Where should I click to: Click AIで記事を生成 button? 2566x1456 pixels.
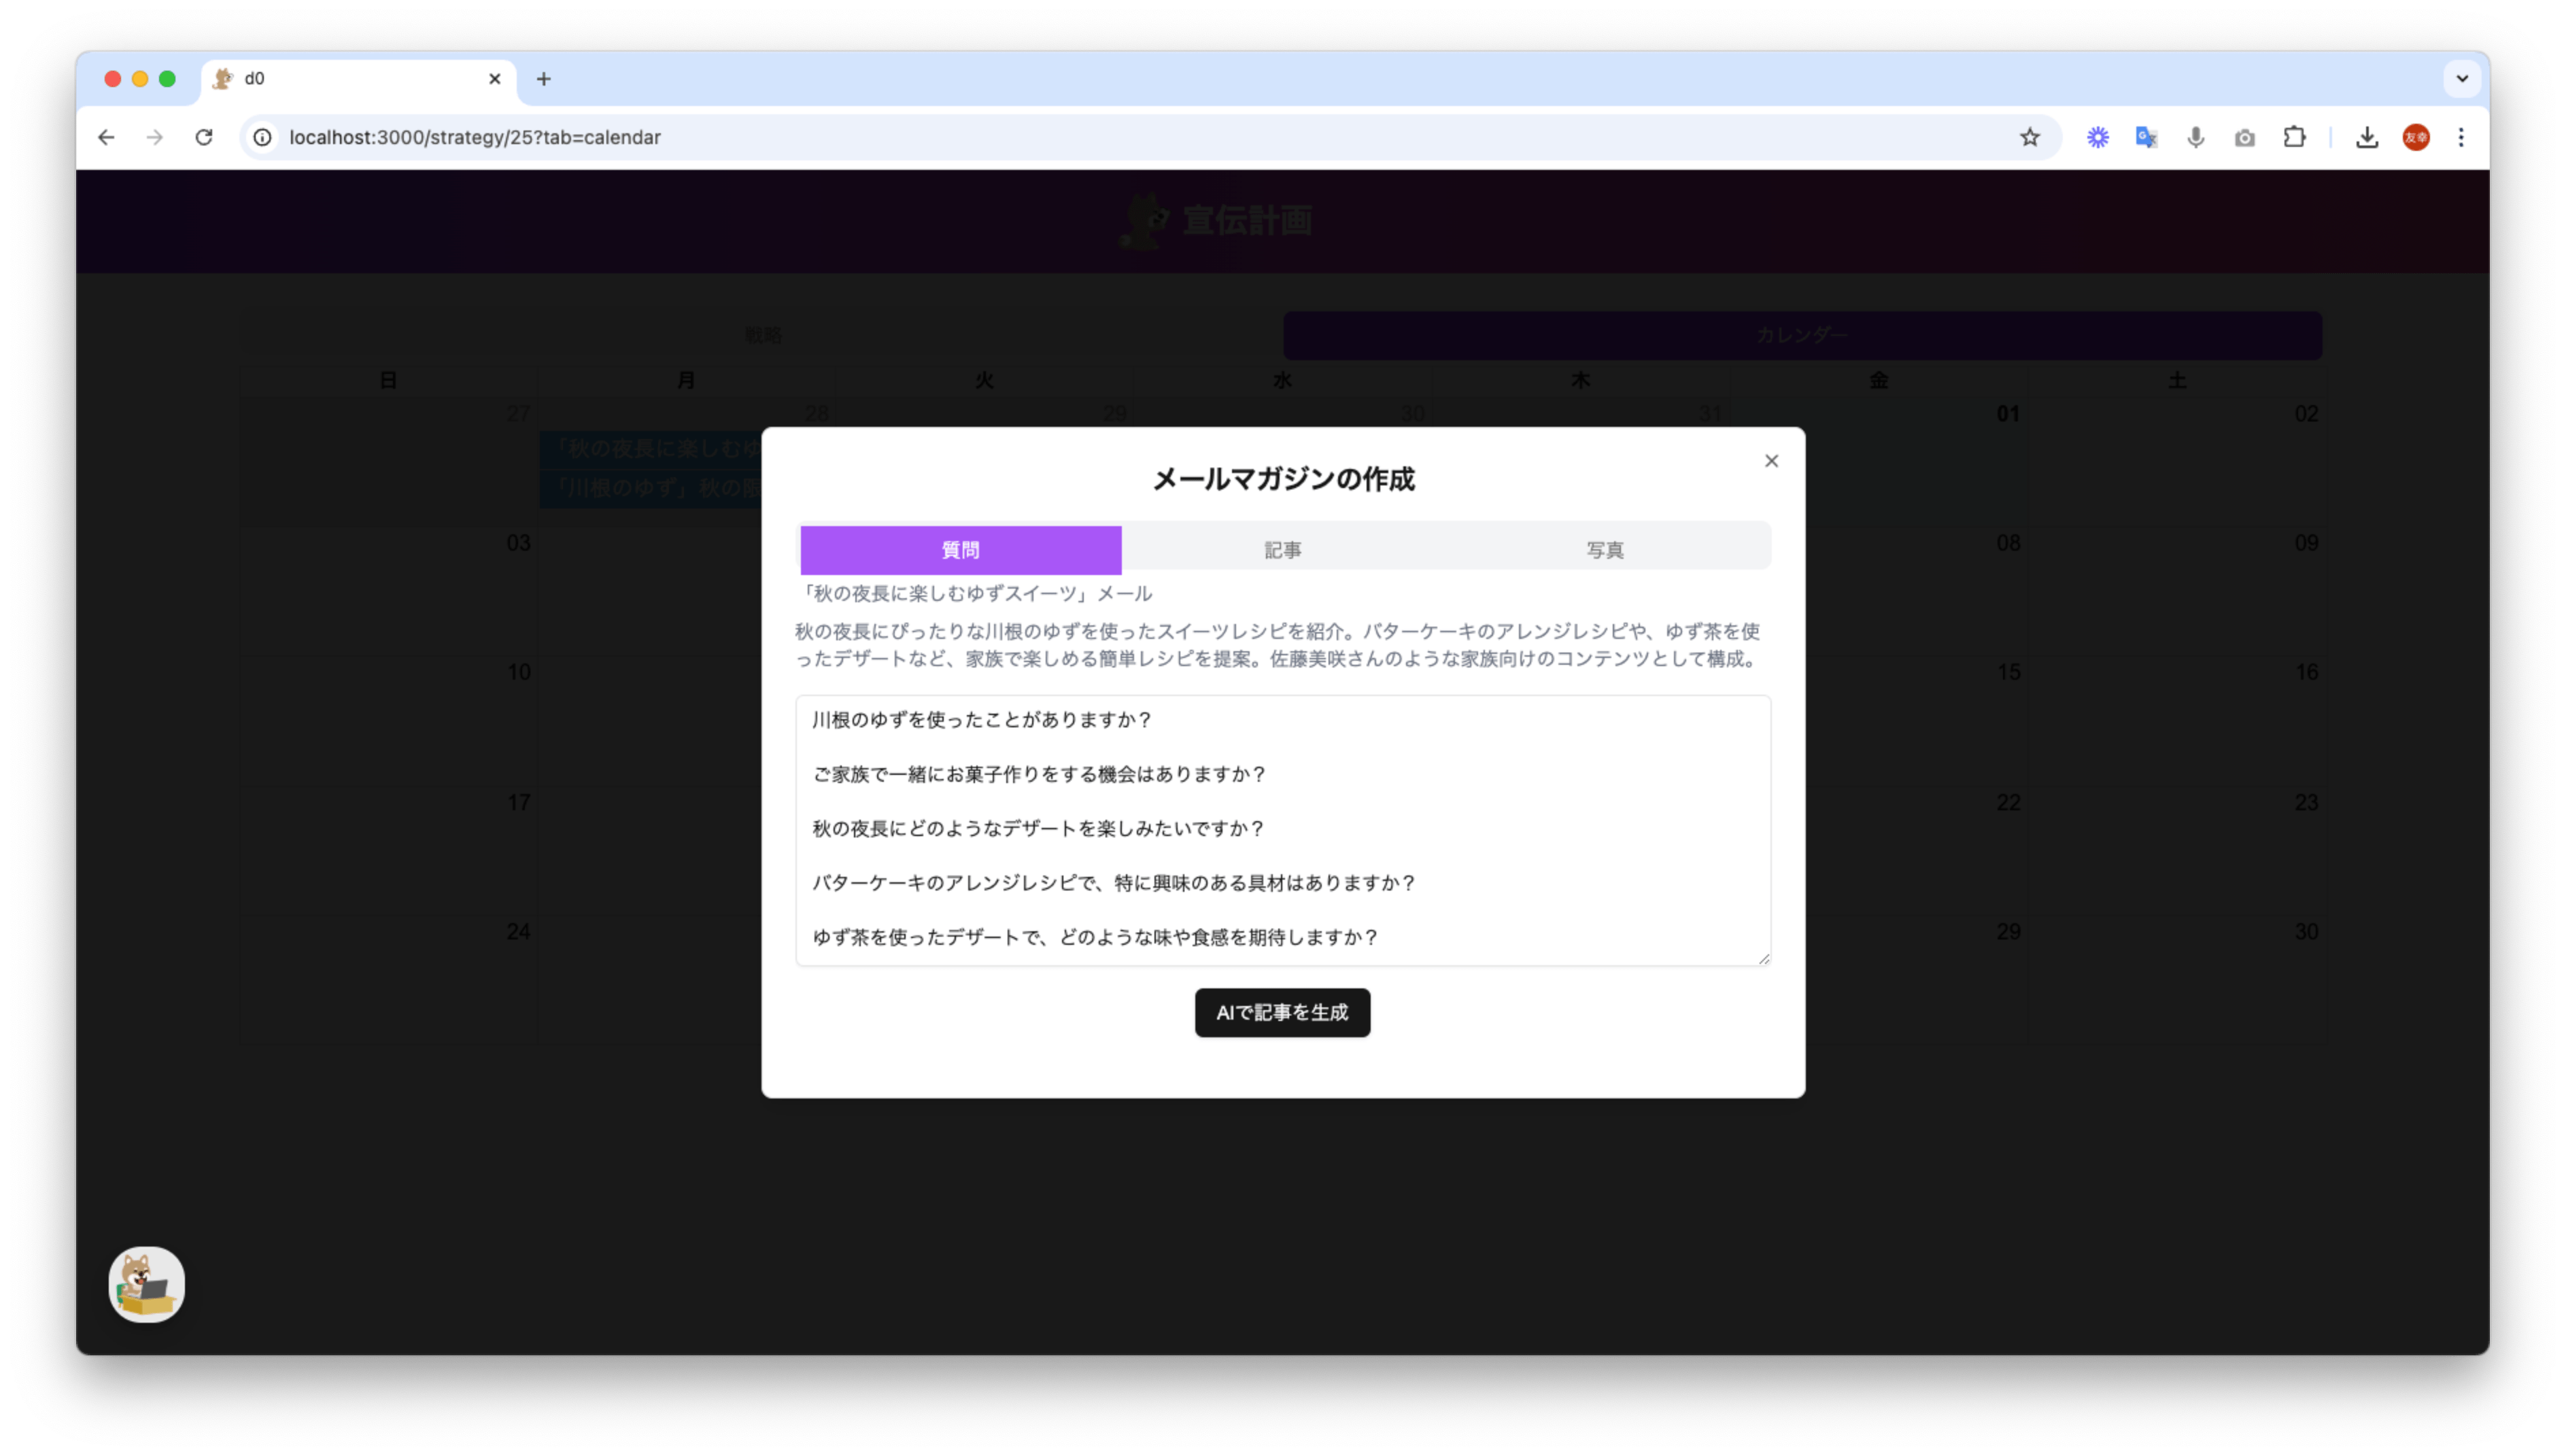point(1282,1012)
